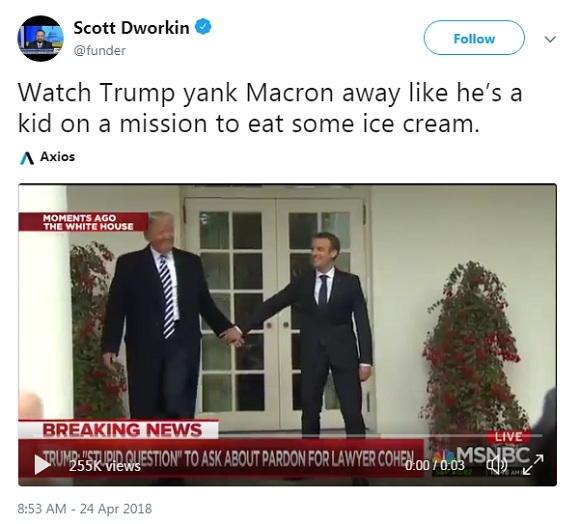Click the LIVE badge in the video
The image size is (580, 524).
[x=508, y=437]
